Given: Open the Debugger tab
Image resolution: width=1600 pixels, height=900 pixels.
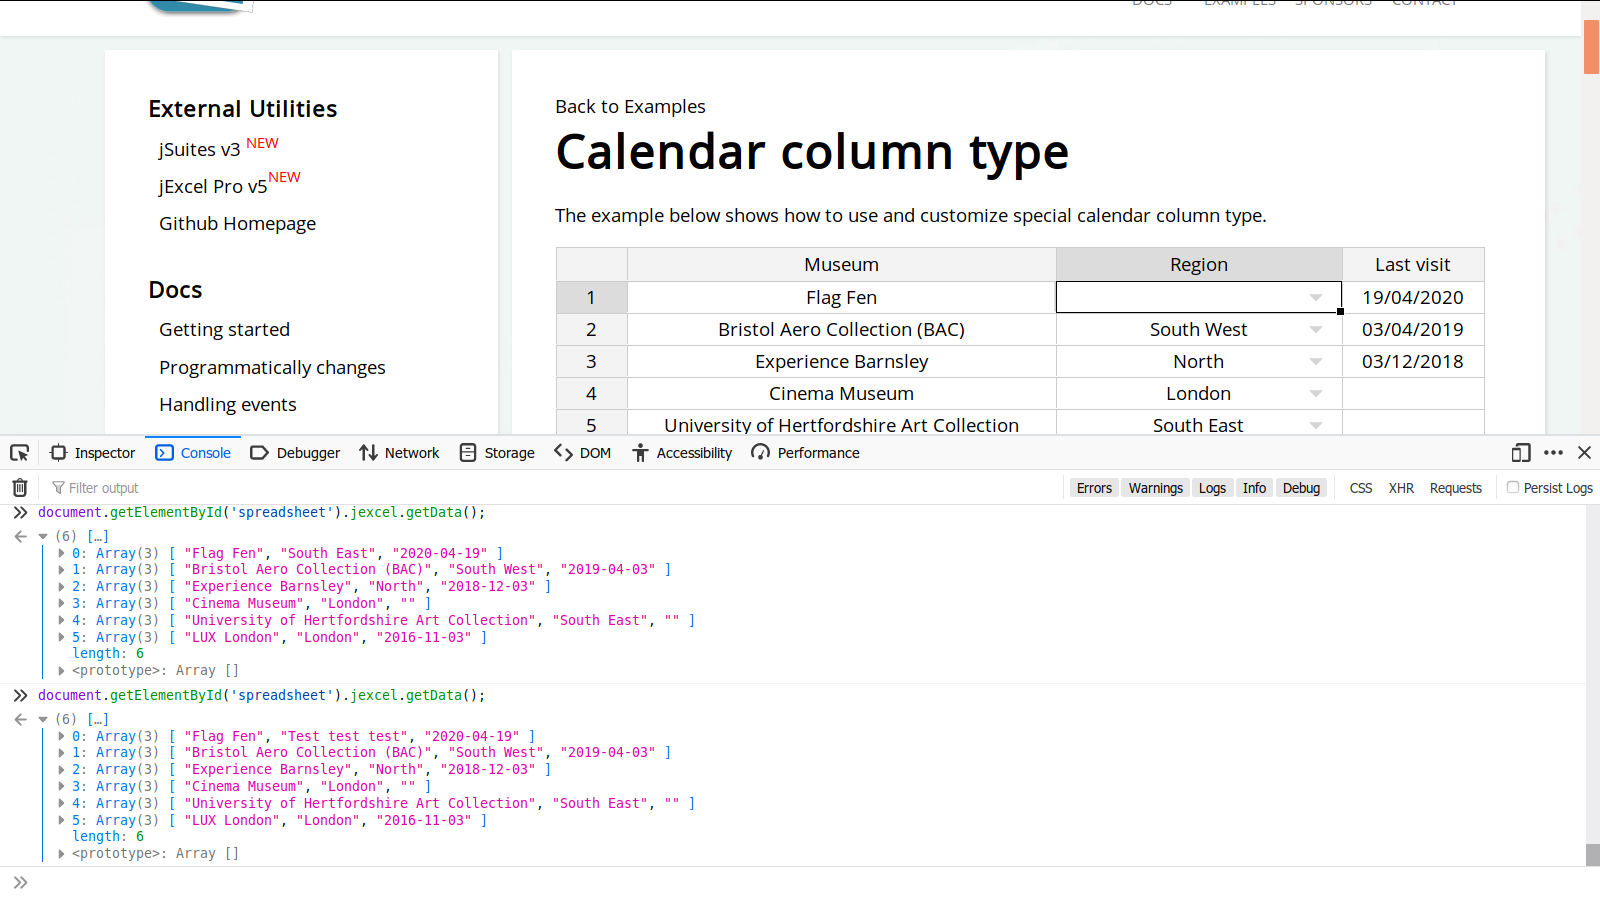Looking at the screenshot, I should click(295, 453).
